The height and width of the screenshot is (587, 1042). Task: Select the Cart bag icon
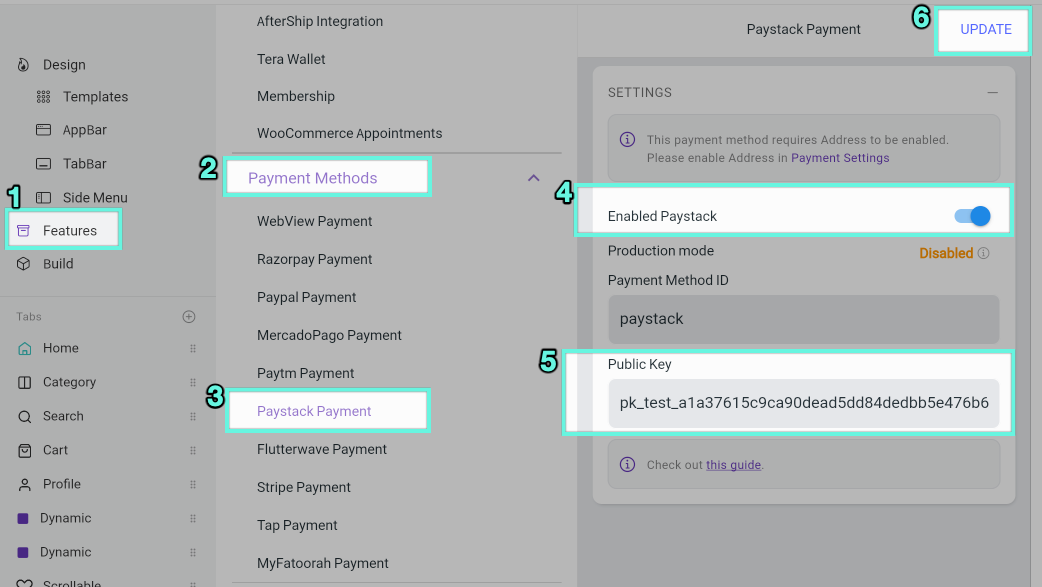pos(25,450)
